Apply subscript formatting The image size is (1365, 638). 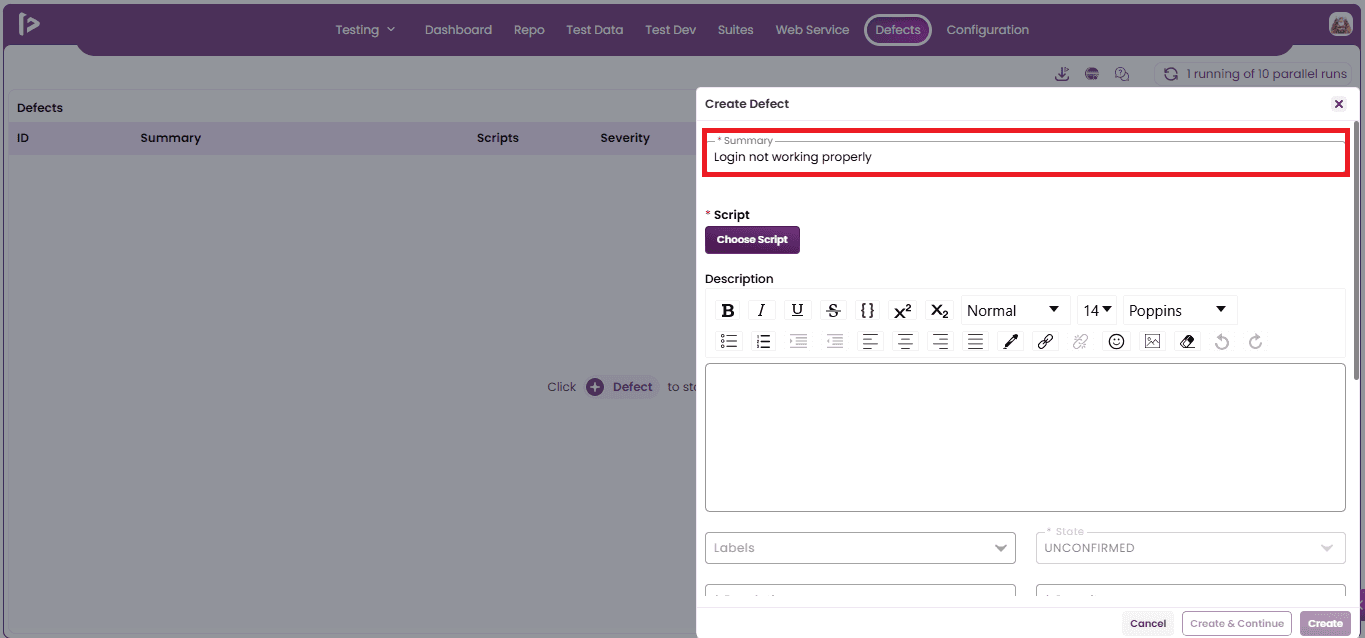click(939, 310)
